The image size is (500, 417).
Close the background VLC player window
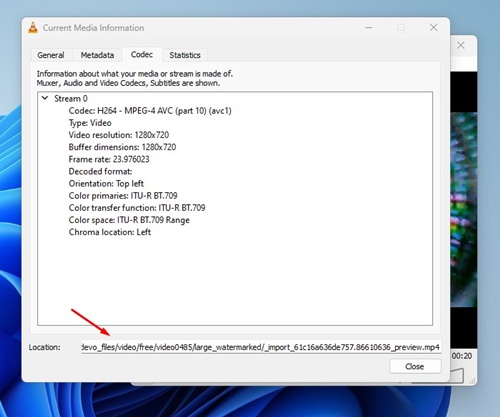[x=461, y=45]
